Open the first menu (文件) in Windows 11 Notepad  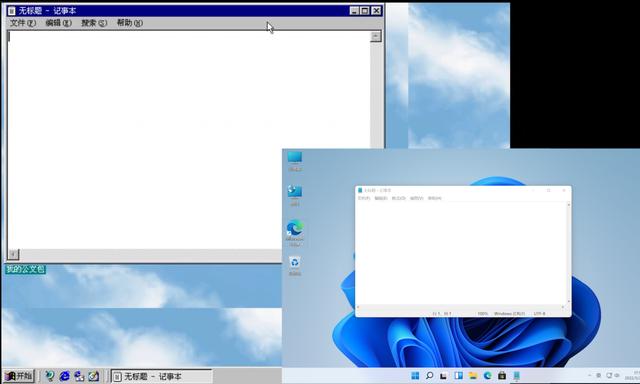click(x=364, y=198)
